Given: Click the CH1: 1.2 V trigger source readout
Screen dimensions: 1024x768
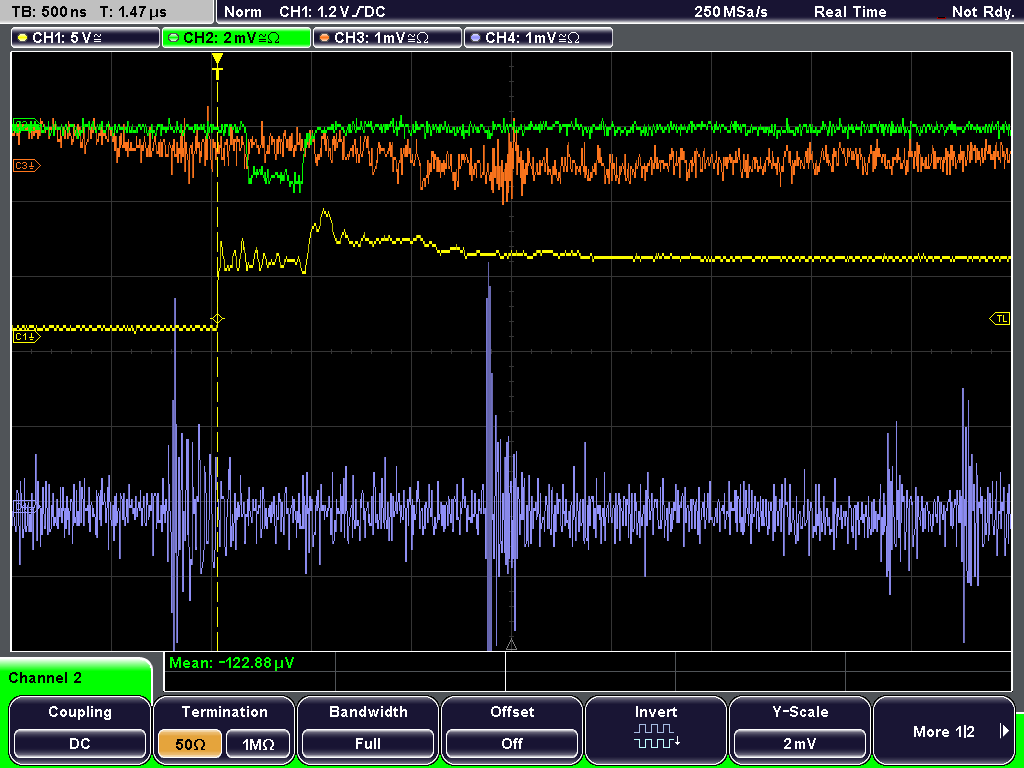Looking at the screenshot, I should pos(332,12).
